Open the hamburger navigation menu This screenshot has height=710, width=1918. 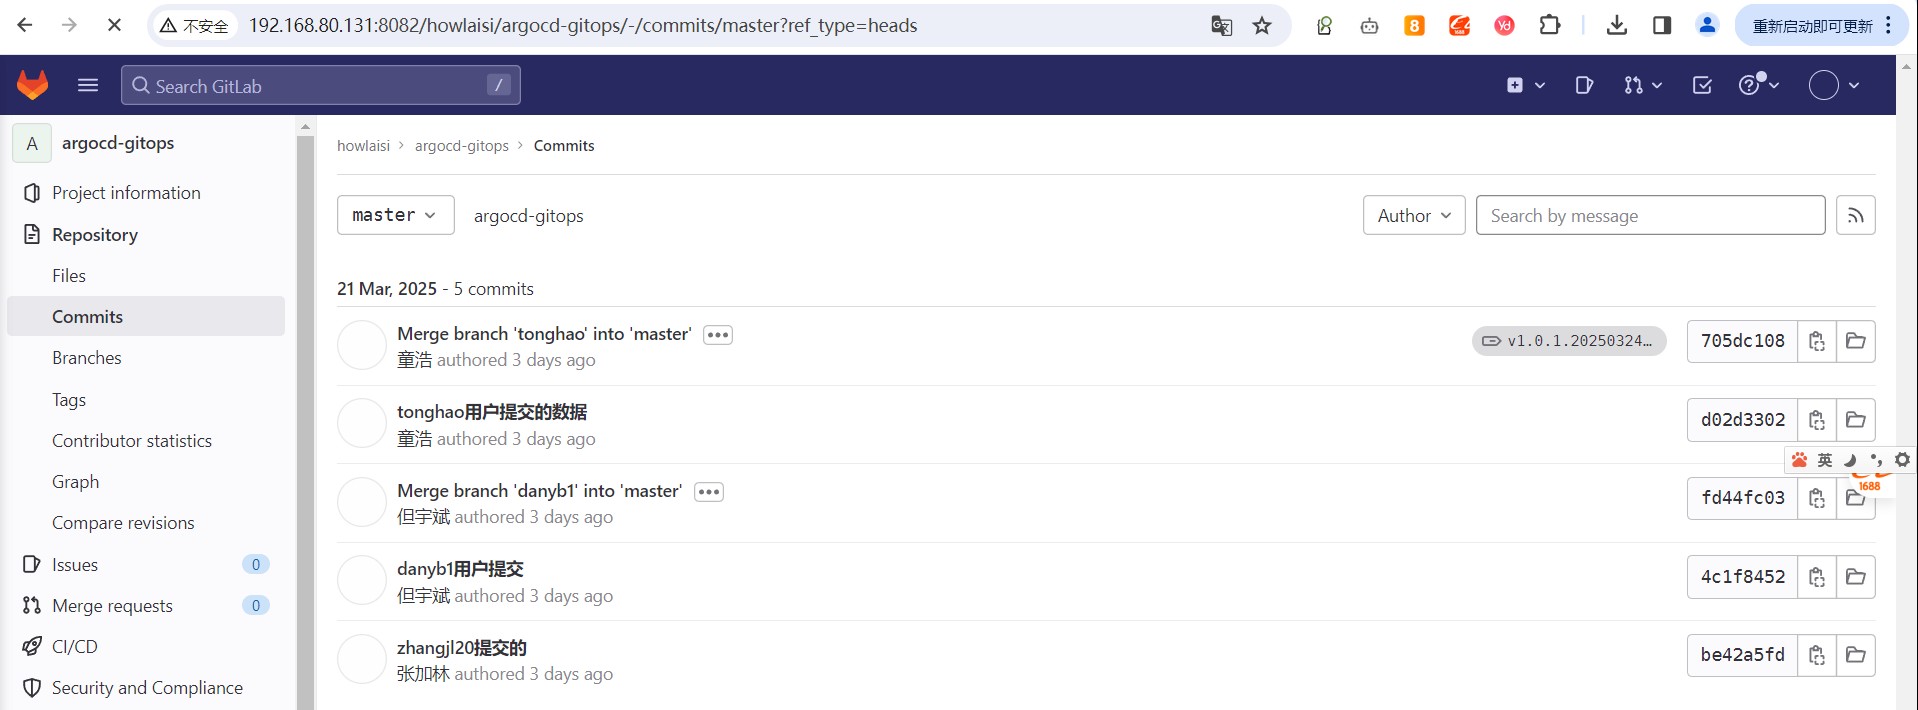(x=88, y=85)
